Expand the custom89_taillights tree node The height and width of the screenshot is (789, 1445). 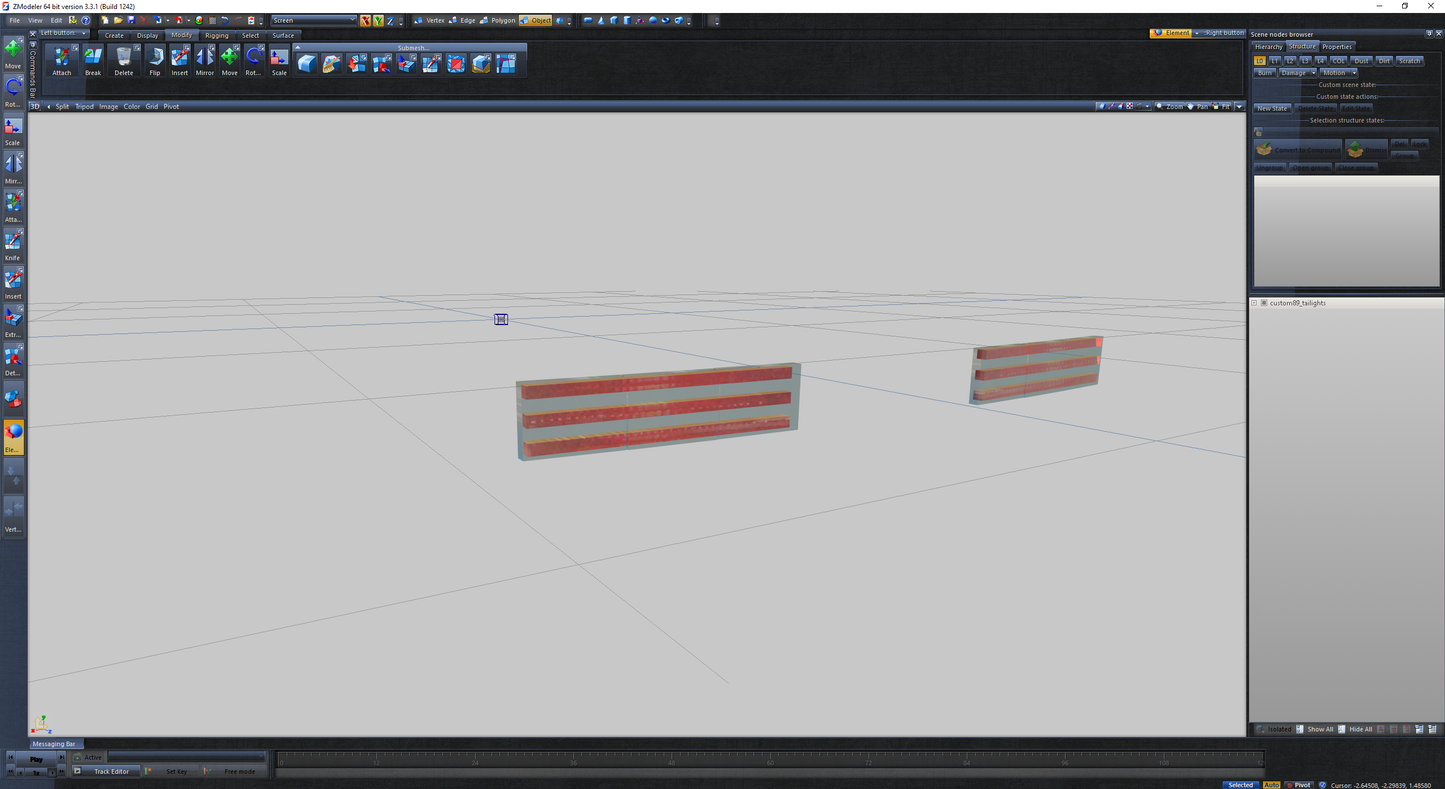click(x=1254, y=303)
